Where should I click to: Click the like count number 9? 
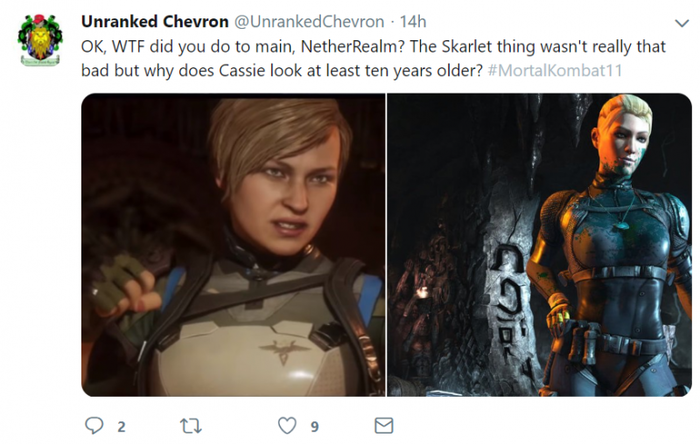click(314, 426)
